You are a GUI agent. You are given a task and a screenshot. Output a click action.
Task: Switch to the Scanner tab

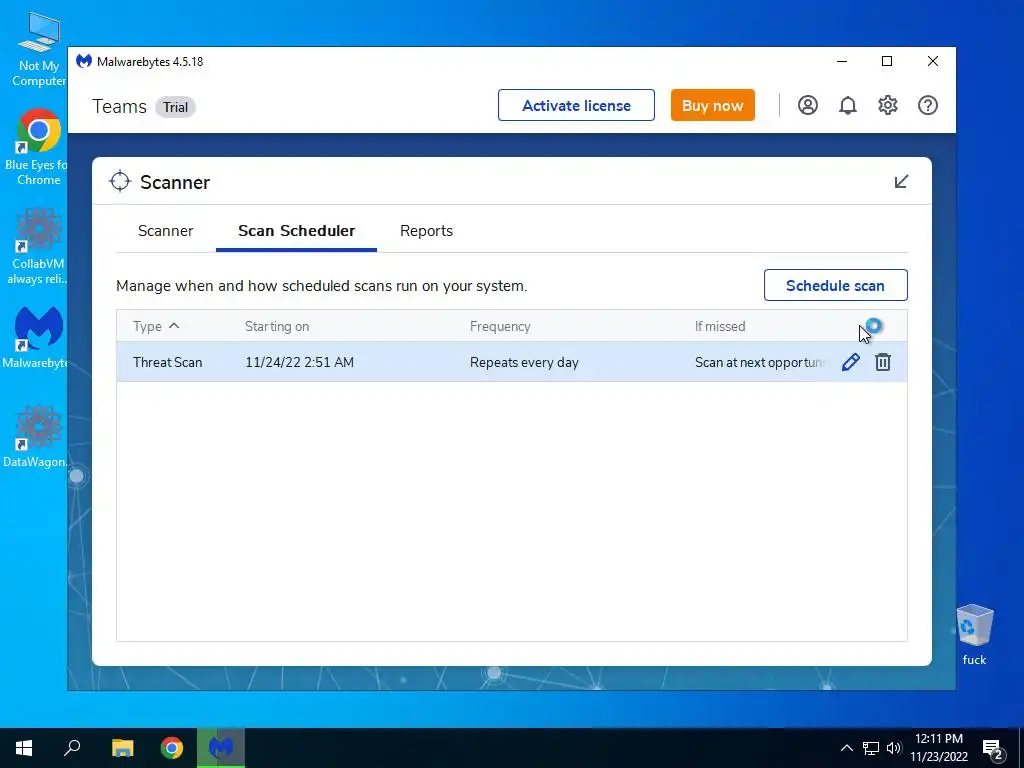pyautogui.click(x=165, y=231)
